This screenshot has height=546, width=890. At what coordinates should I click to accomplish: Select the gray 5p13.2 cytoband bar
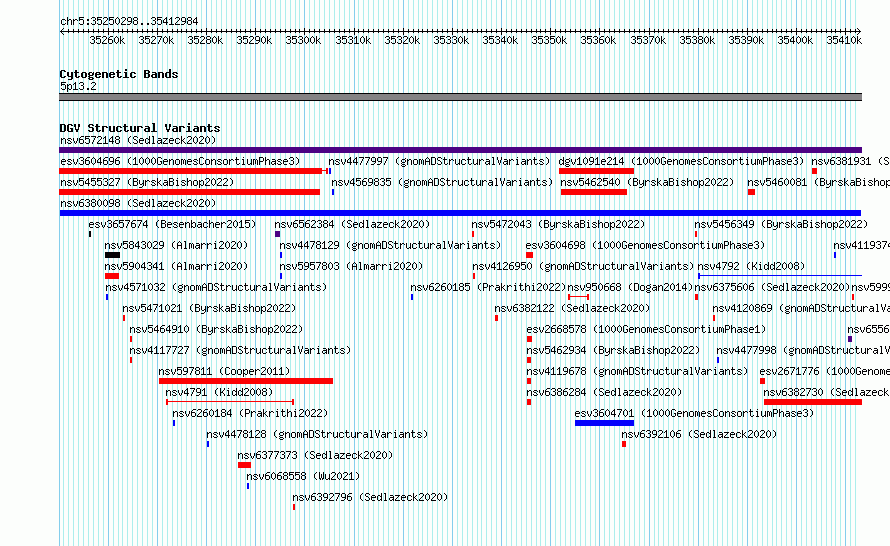(x=460, y=97)
